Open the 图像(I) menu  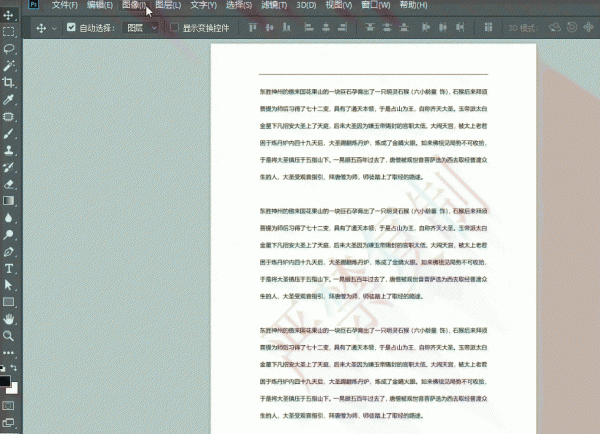click(134, 5)
